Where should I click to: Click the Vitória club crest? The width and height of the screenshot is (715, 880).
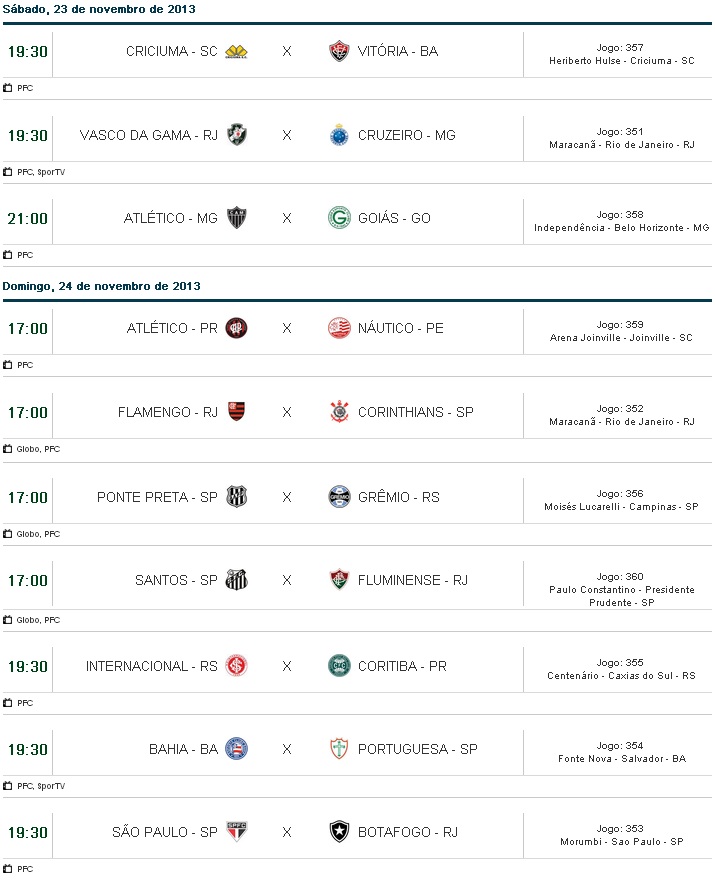tap(339, 51)
